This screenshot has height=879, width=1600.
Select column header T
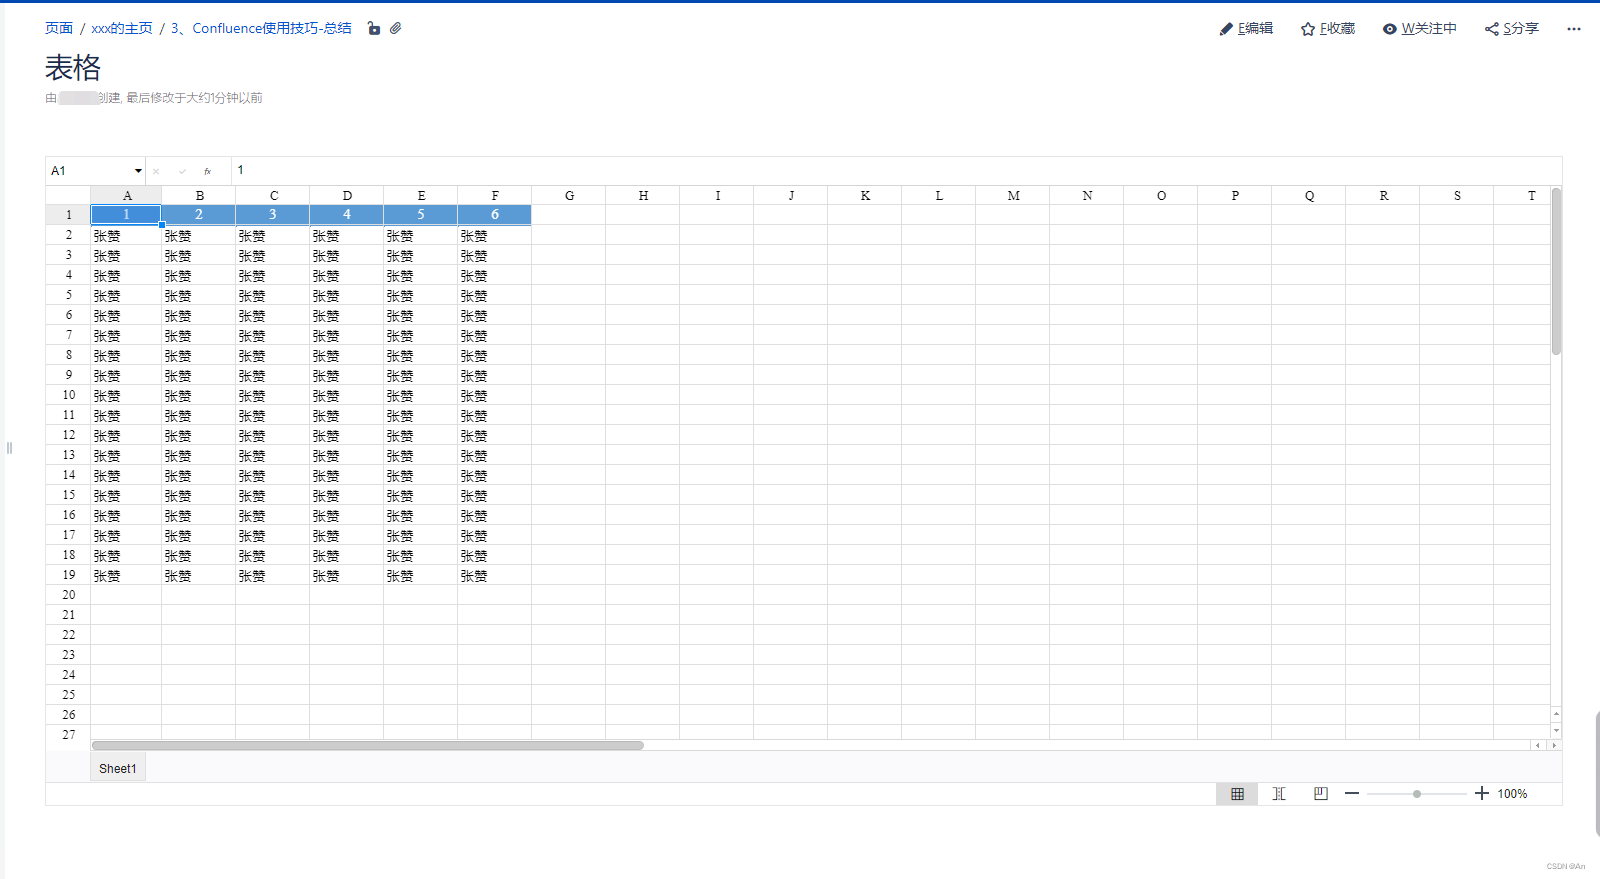[x=1522, y=195]
